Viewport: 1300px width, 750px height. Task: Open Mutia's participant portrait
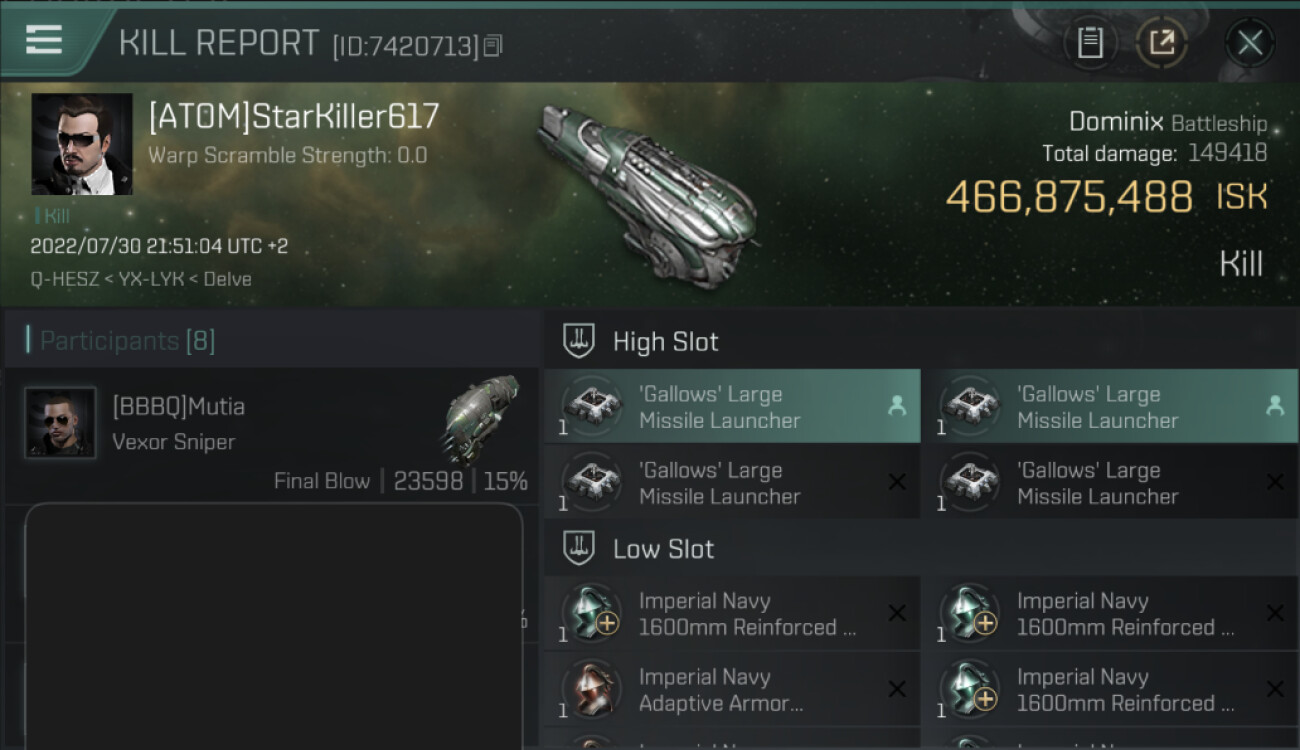[x=60, y=423]
